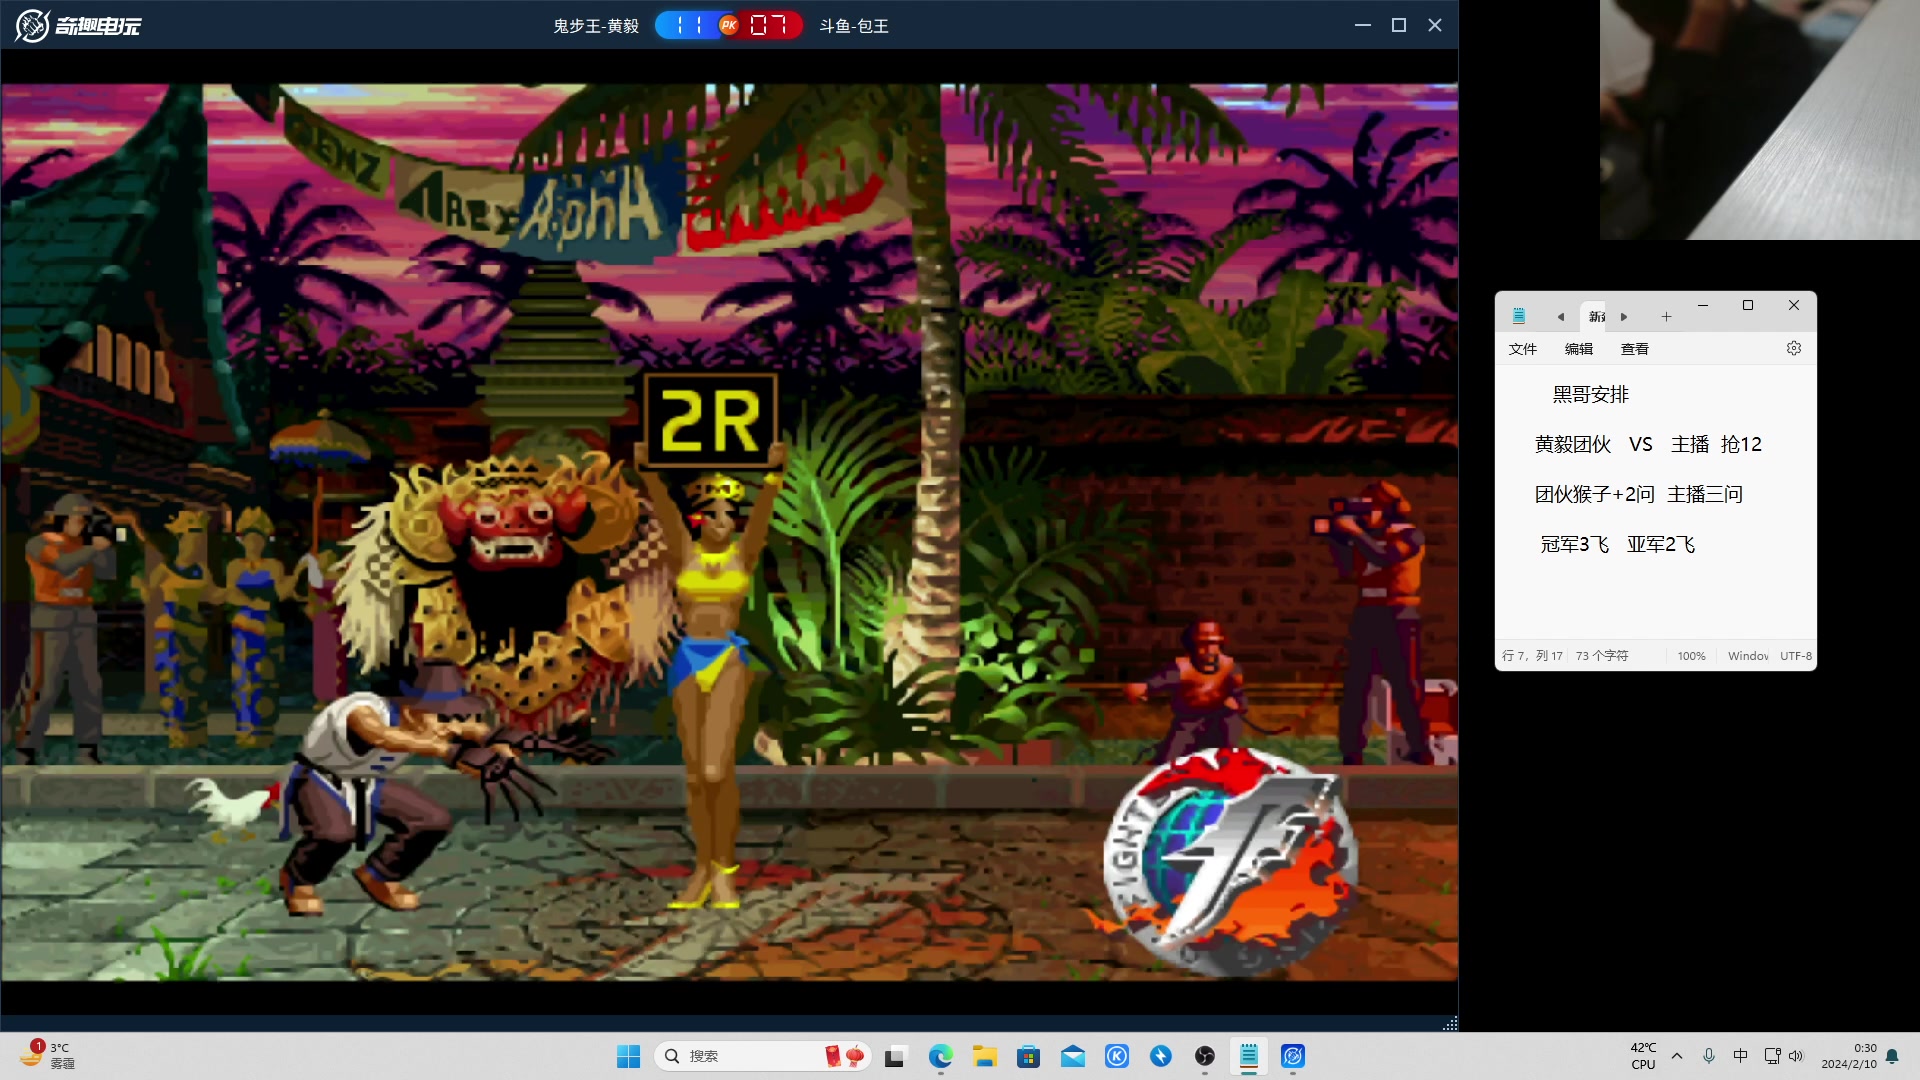Viewport: 1920px width, 1080px height.
Task: Minimize the Notepad window
Action: (1703, 305)
